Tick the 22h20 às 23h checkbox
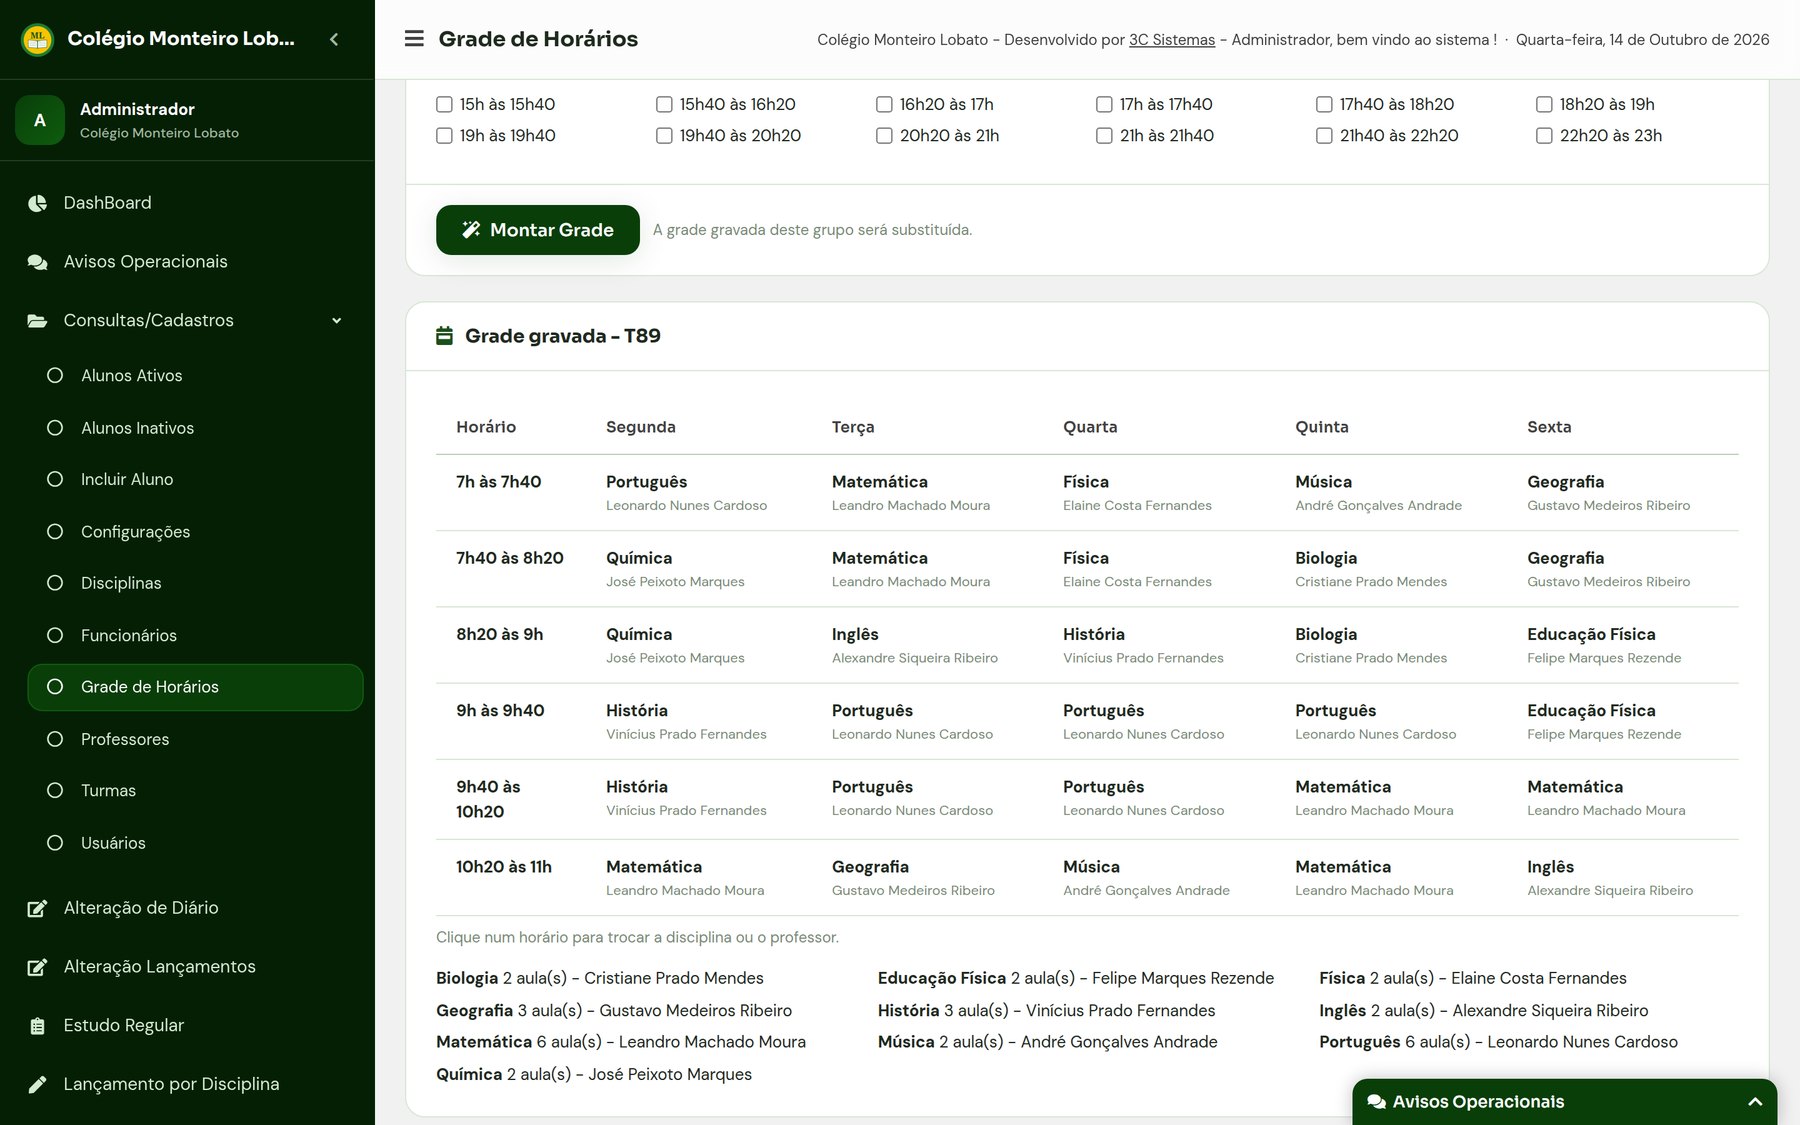Screen dimensions: 1800x1125 tap(1544, 135)
